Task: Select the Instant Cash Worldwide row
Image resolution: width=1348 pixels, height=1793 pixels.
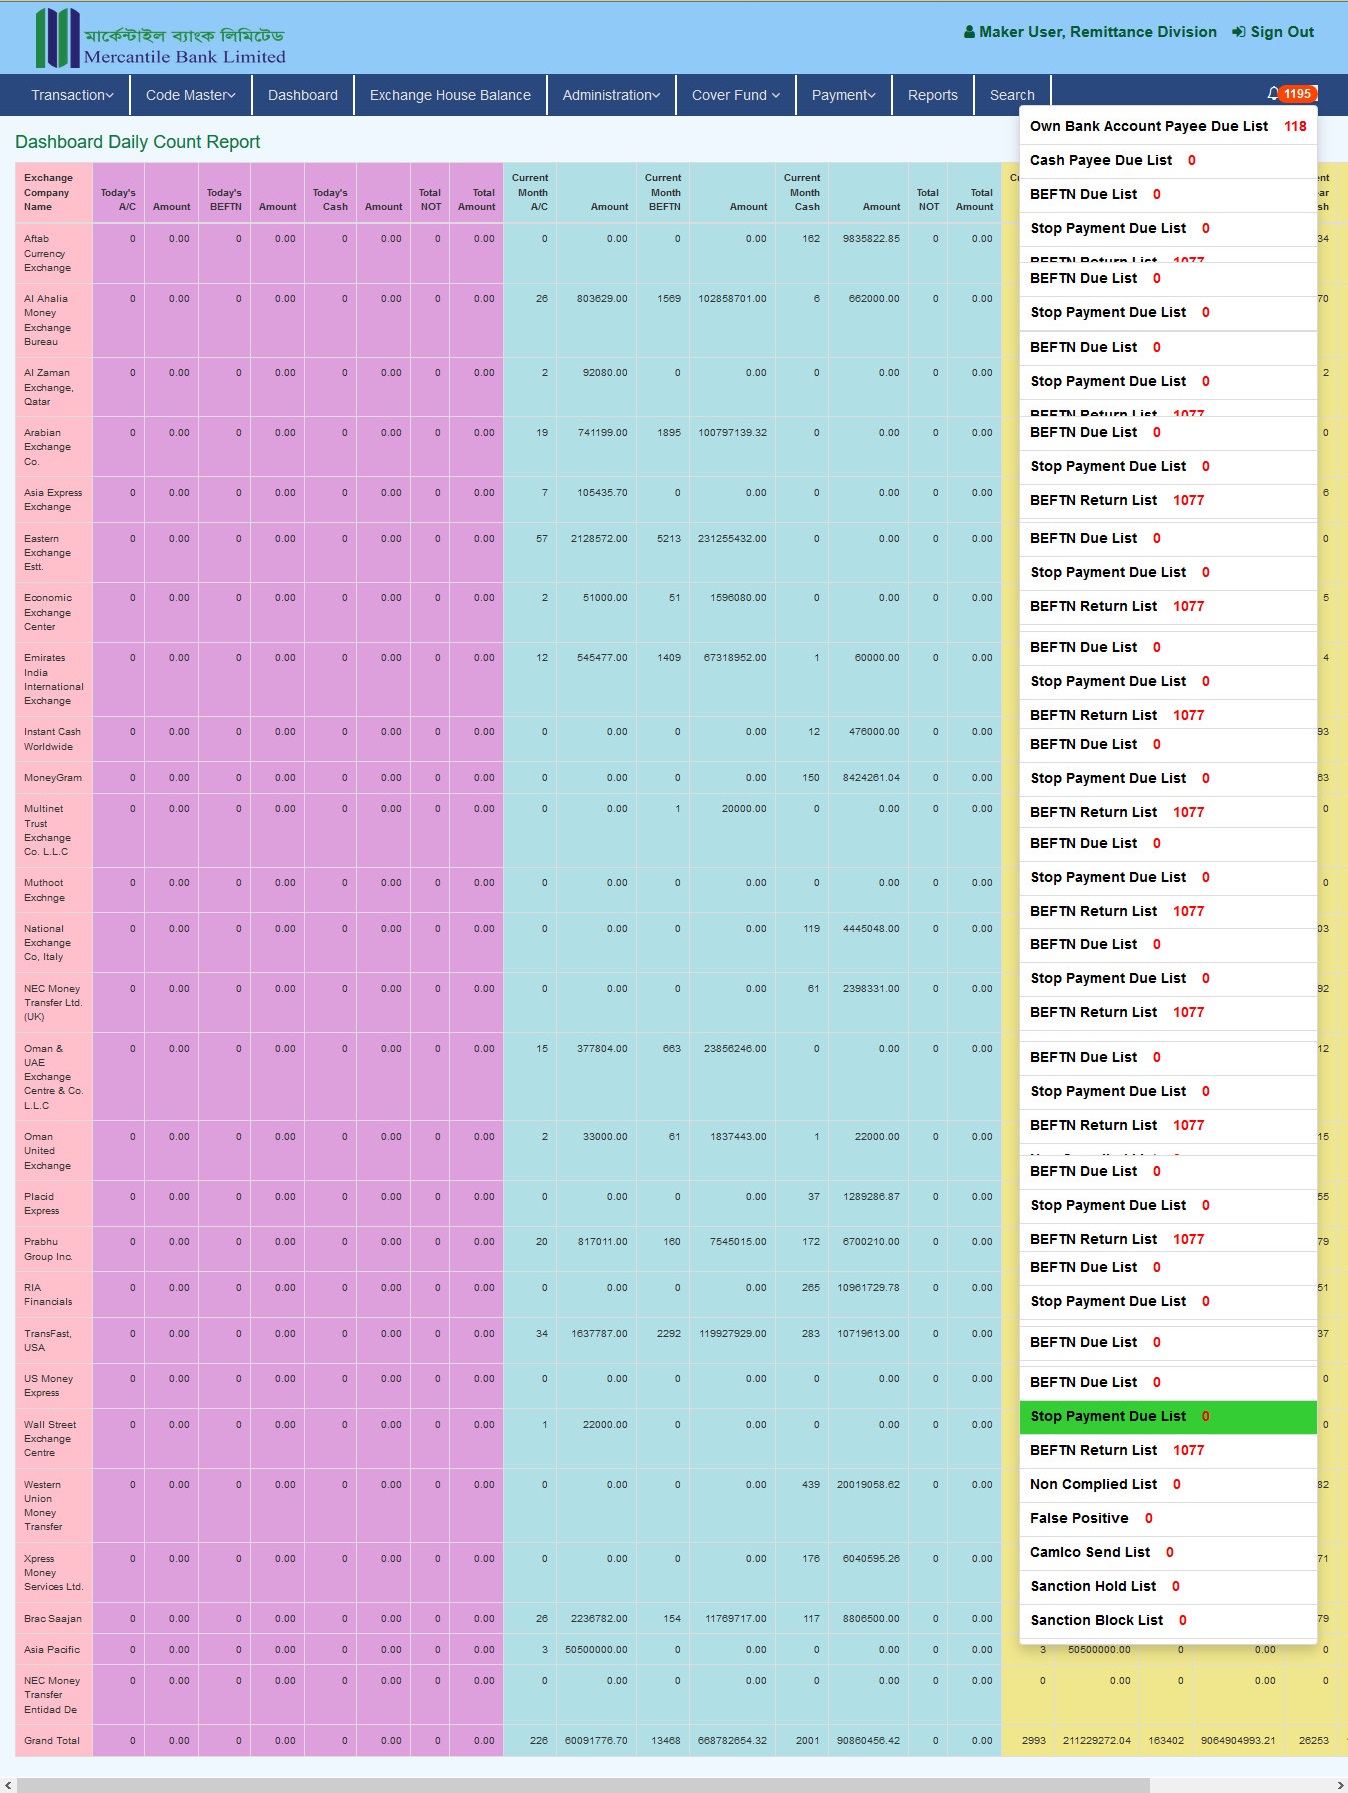Action: tap(52, 739)
